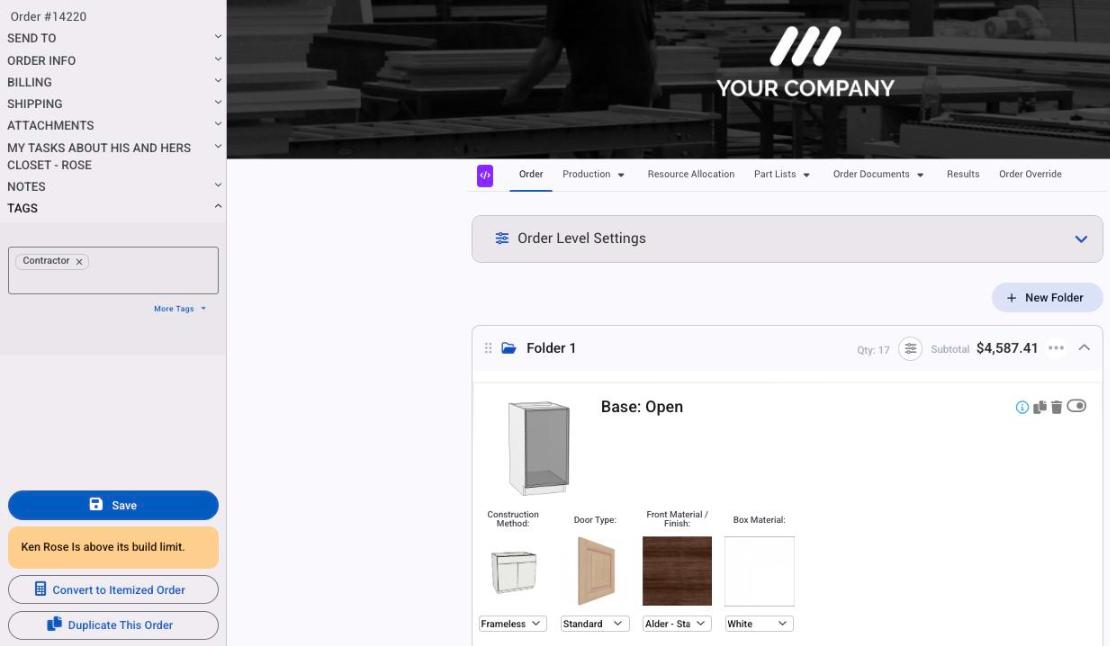Open the More Tags dropdown
The height and width of the screenshot is (646, 1110).
180,309
